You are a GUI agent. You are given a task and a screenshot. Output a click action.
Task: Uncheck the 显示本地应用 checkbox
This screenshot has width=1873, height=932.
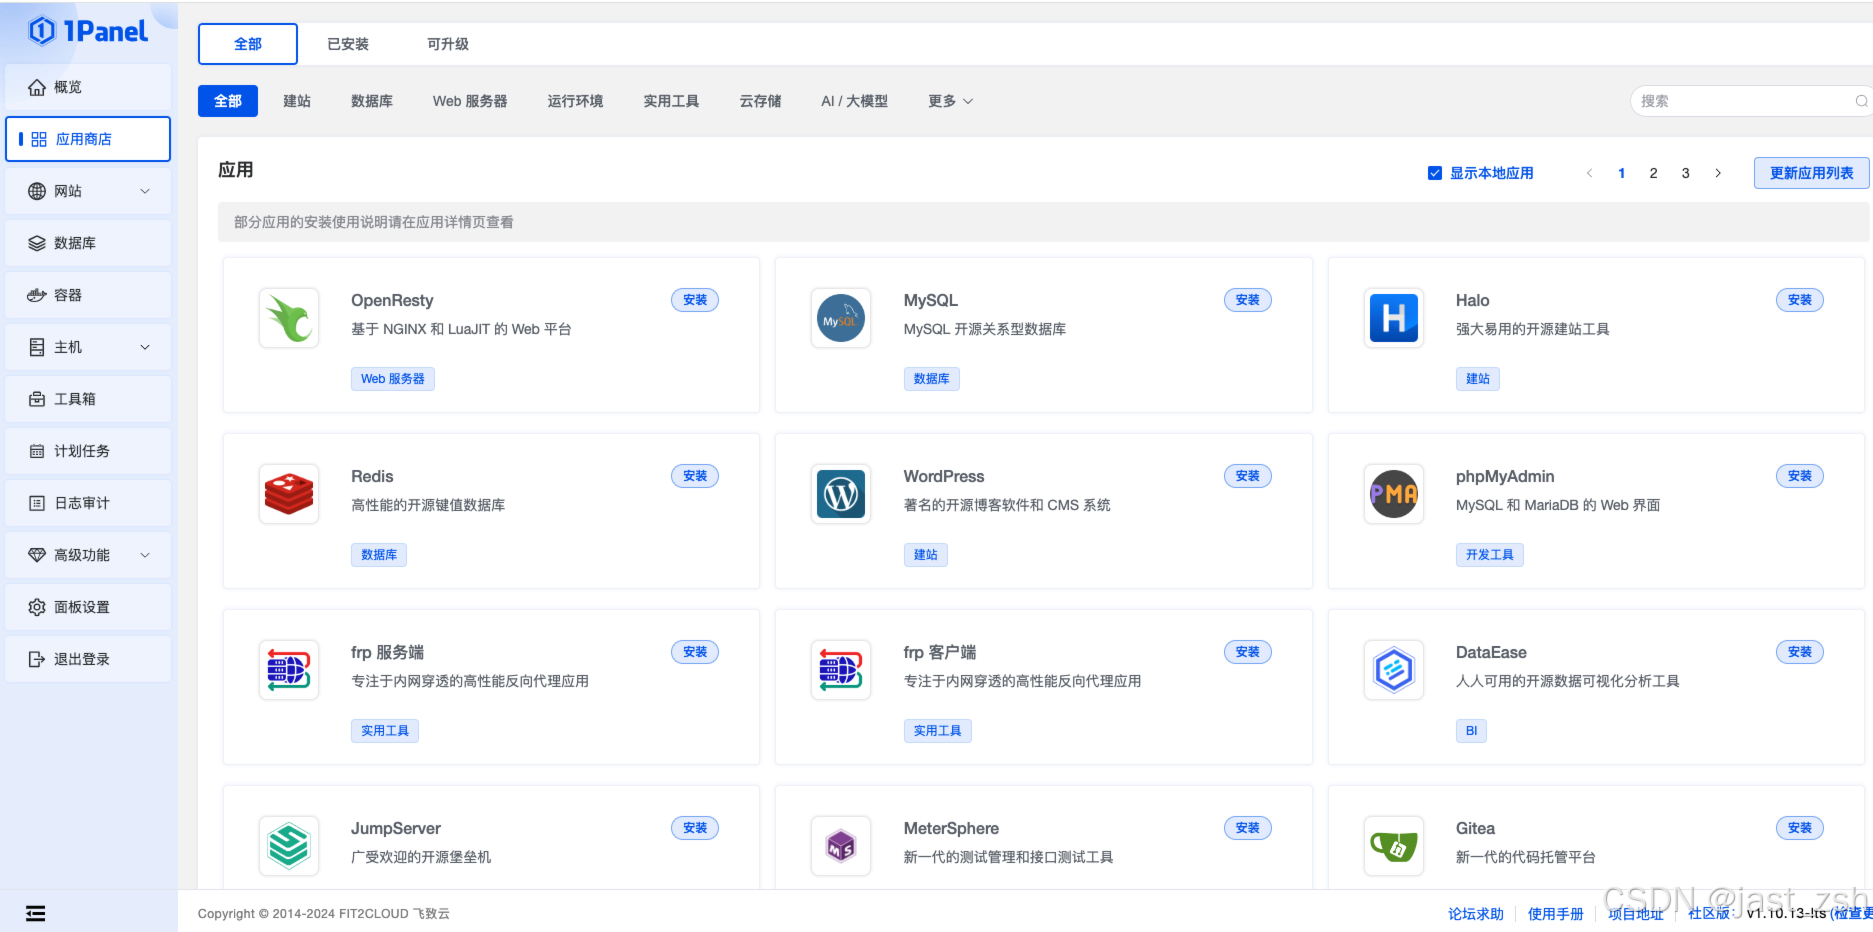coord(1435,173)
